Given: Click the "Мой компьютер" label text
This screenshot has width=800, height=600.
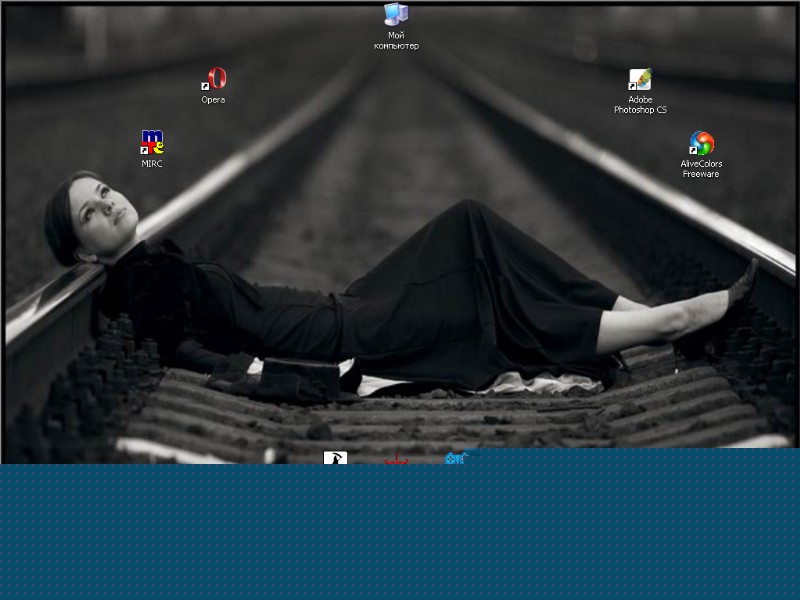Looking at the screenshot, I should [x=396, y=41].
